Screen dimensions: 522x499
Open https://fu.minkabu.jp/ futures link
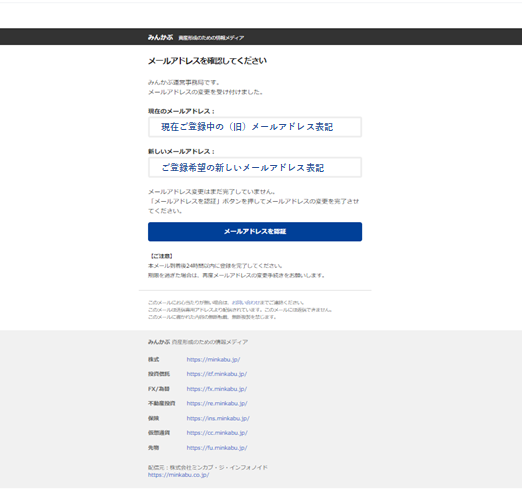217,448
